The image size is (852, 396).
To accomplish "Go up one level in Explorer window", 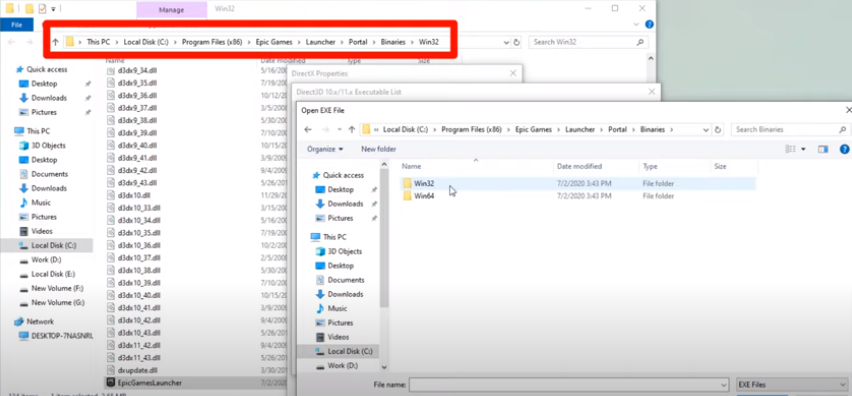I will pyautogui.click(x=55, y=42).
